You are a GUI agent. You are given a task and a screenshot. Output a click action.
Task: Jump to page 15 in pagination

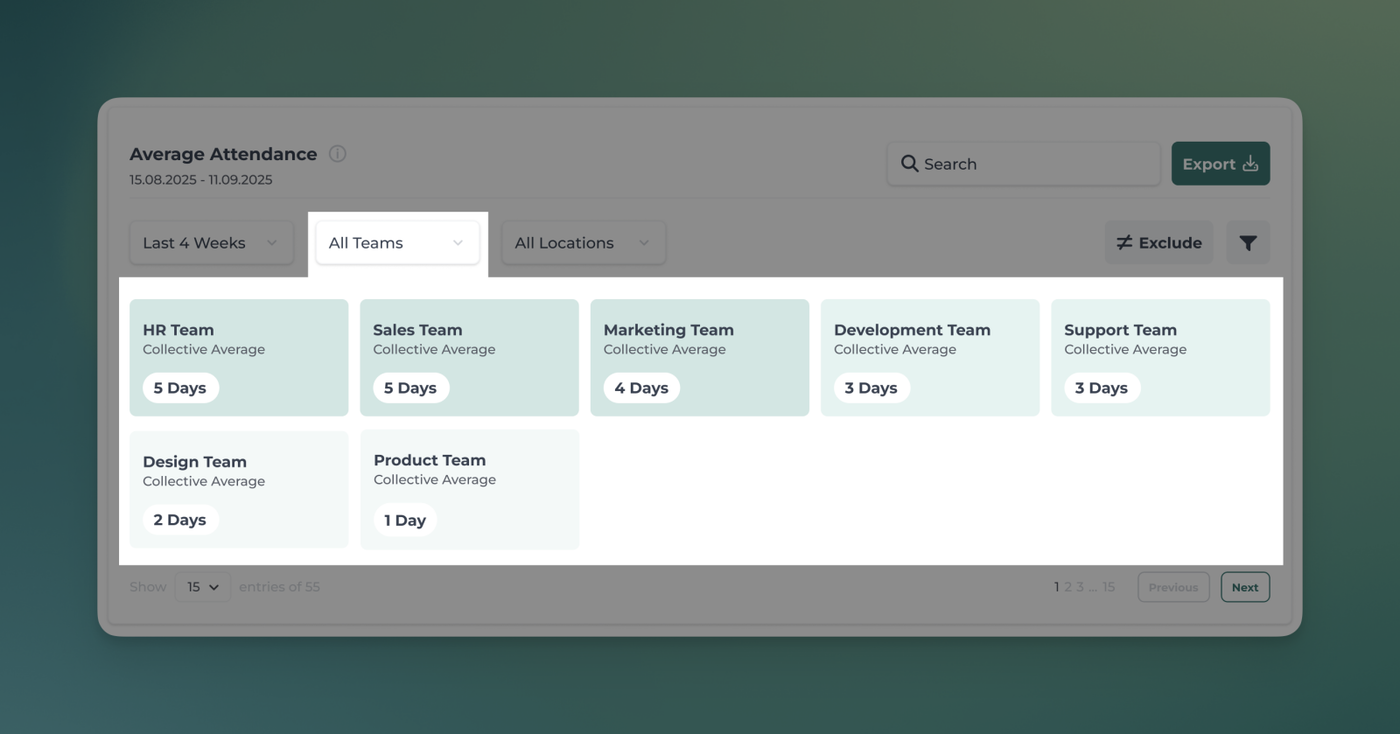[1108, 587]
